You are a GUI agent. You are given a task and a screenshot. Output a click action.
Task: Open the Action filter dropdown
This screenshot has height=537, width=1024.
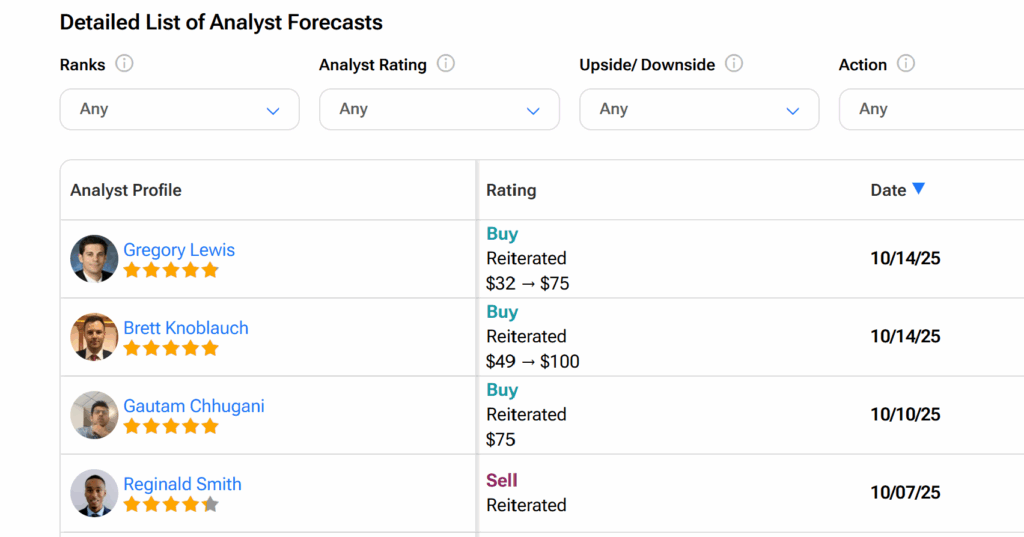click(930, 109)
